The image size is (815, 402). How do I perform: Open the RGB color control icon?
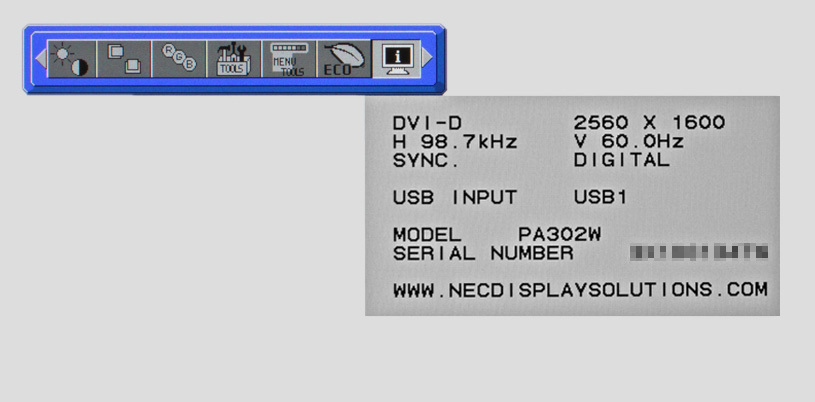179,59
